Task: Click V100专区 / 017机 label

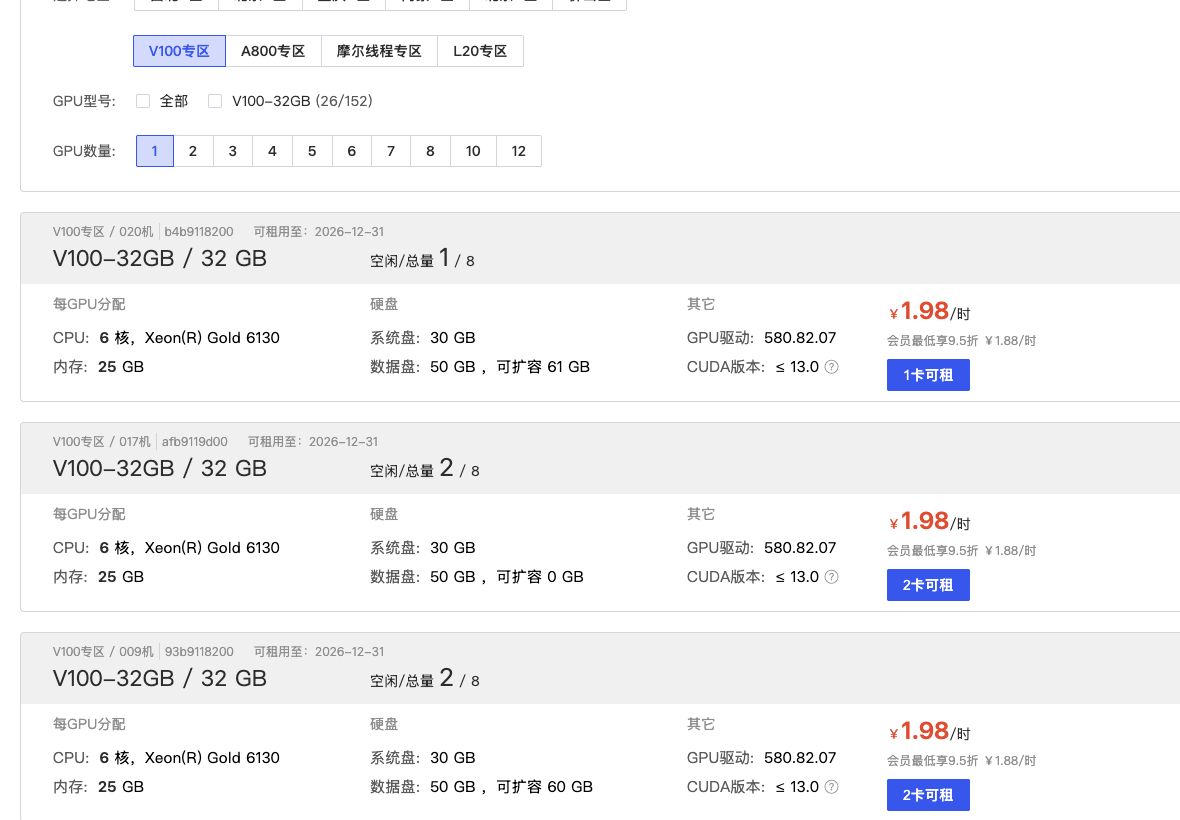Action: [102, 442]
